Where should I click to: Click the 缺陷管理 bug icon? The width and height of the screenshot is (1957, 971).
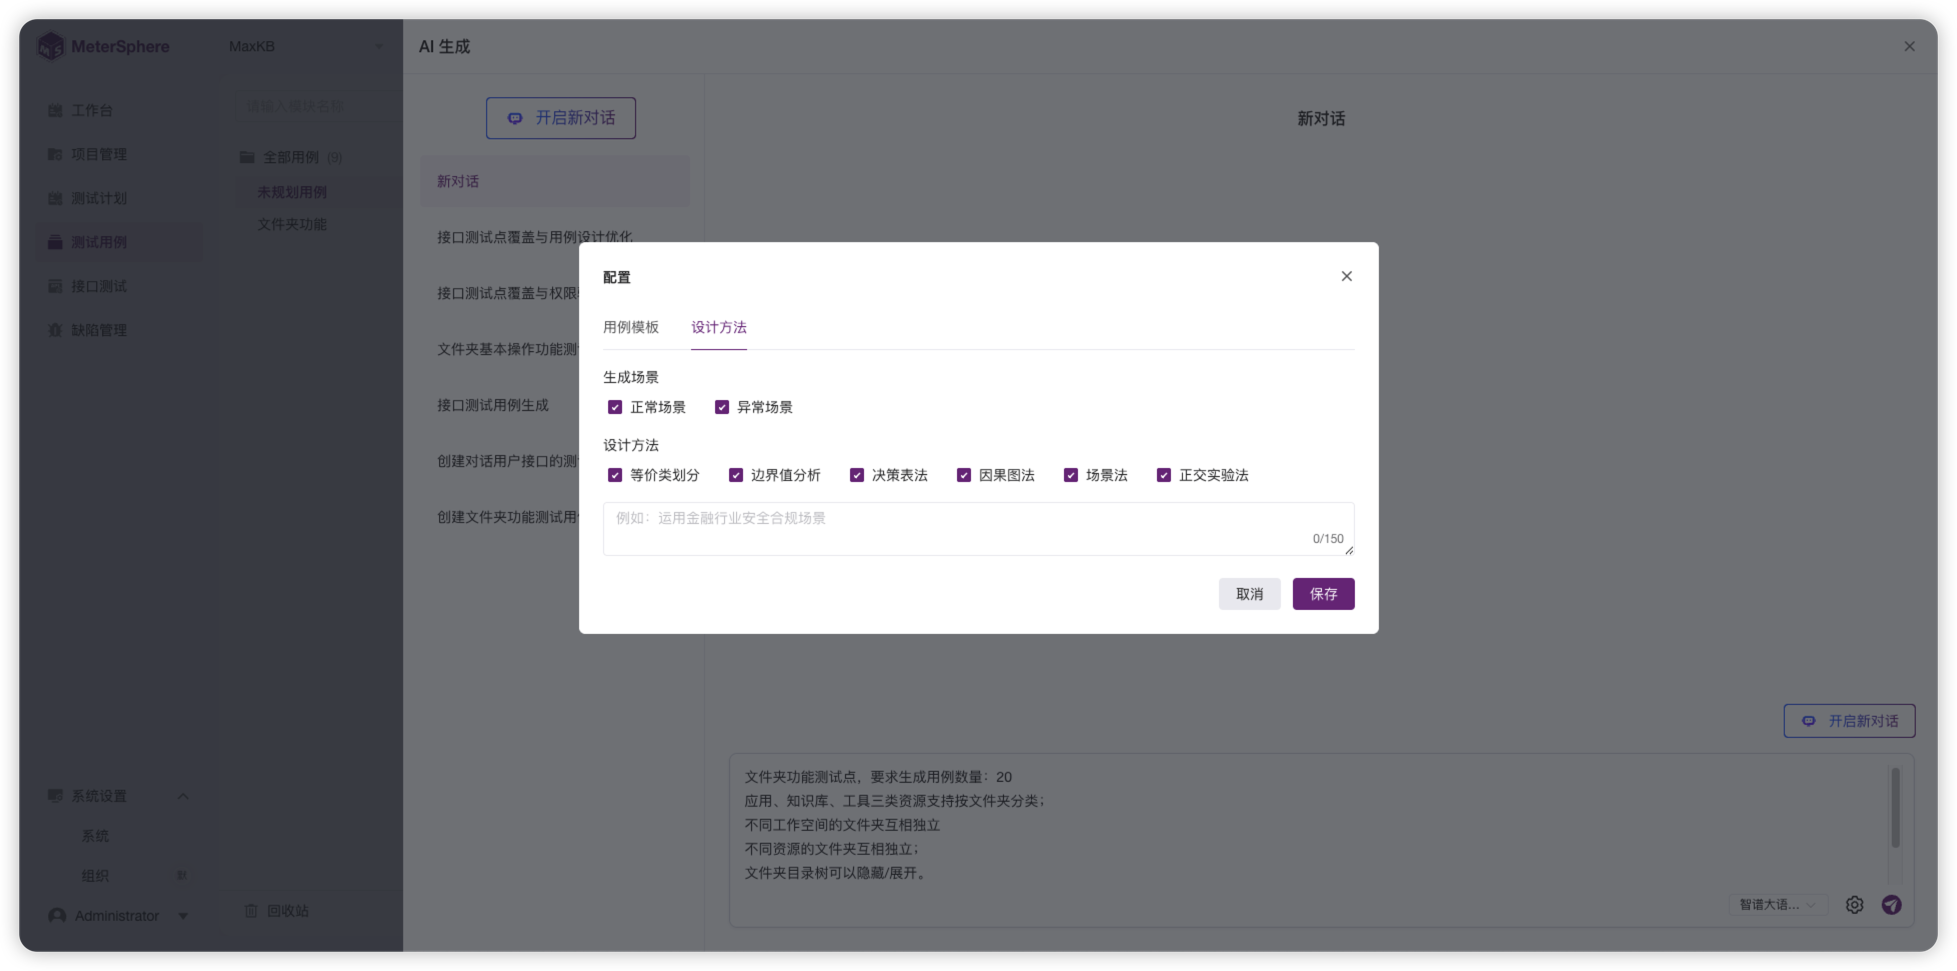pyautogui.click(x=55, y=330)
